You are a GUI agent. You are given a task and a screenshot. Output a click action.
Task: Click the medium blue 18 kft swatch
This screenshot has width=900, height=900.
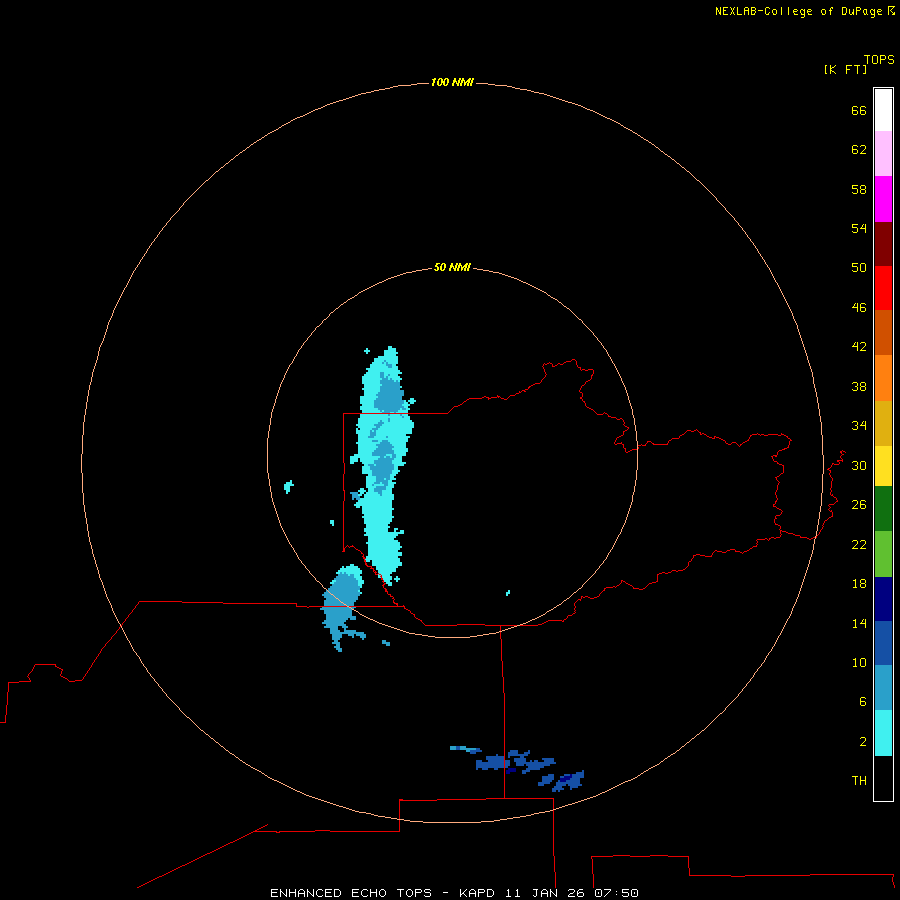883,643
